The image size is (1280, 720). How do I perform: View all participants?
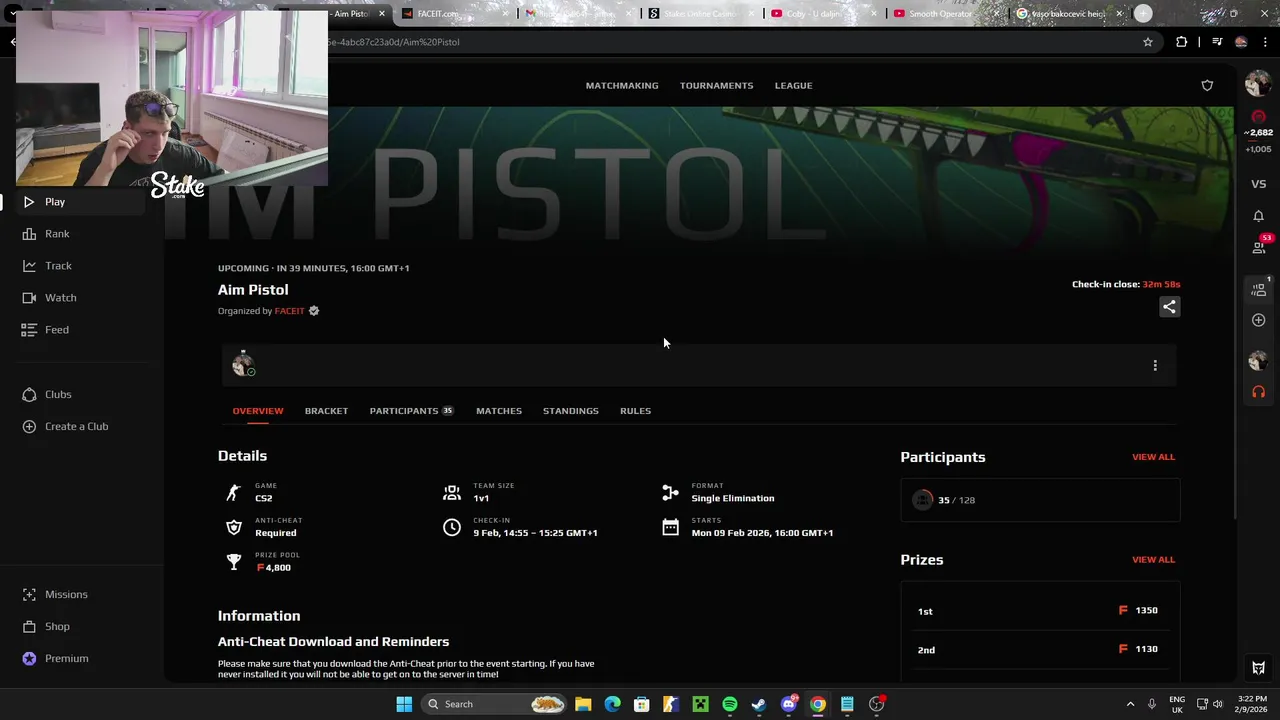pyautogui.click(x=1153, y=457)
